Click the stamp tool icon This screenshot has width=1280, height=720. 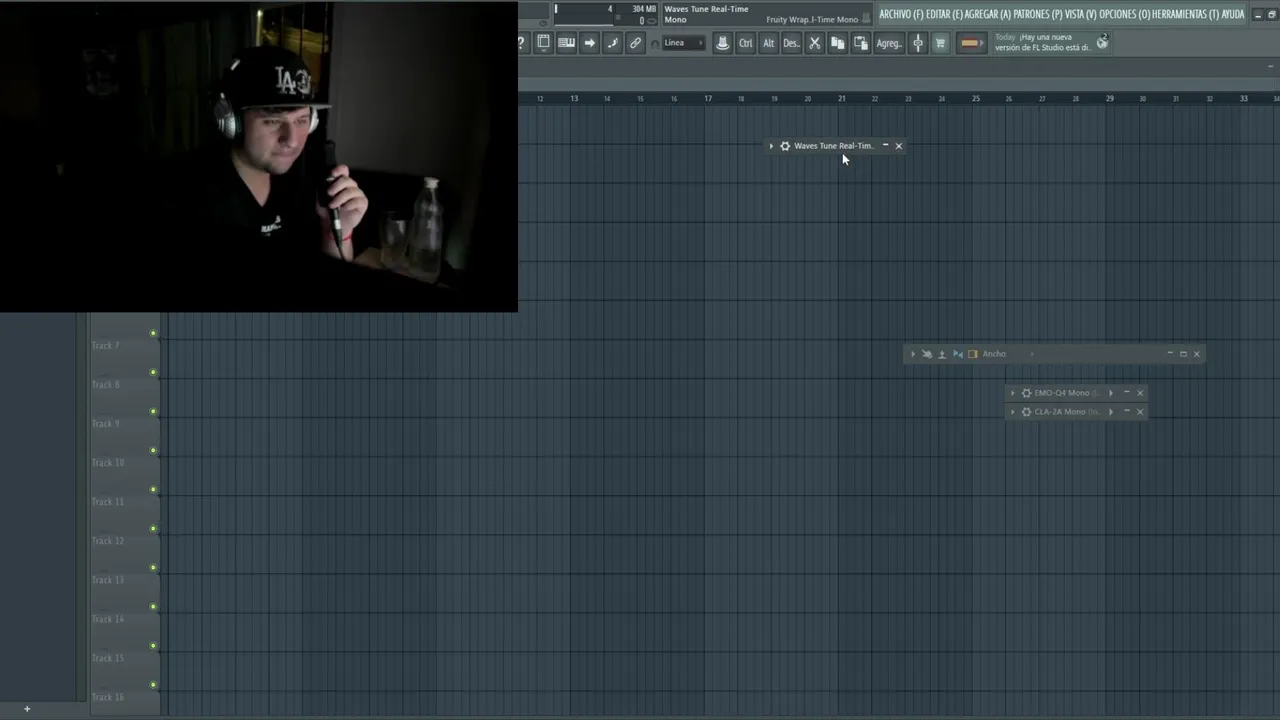click(x=722, y=43)
